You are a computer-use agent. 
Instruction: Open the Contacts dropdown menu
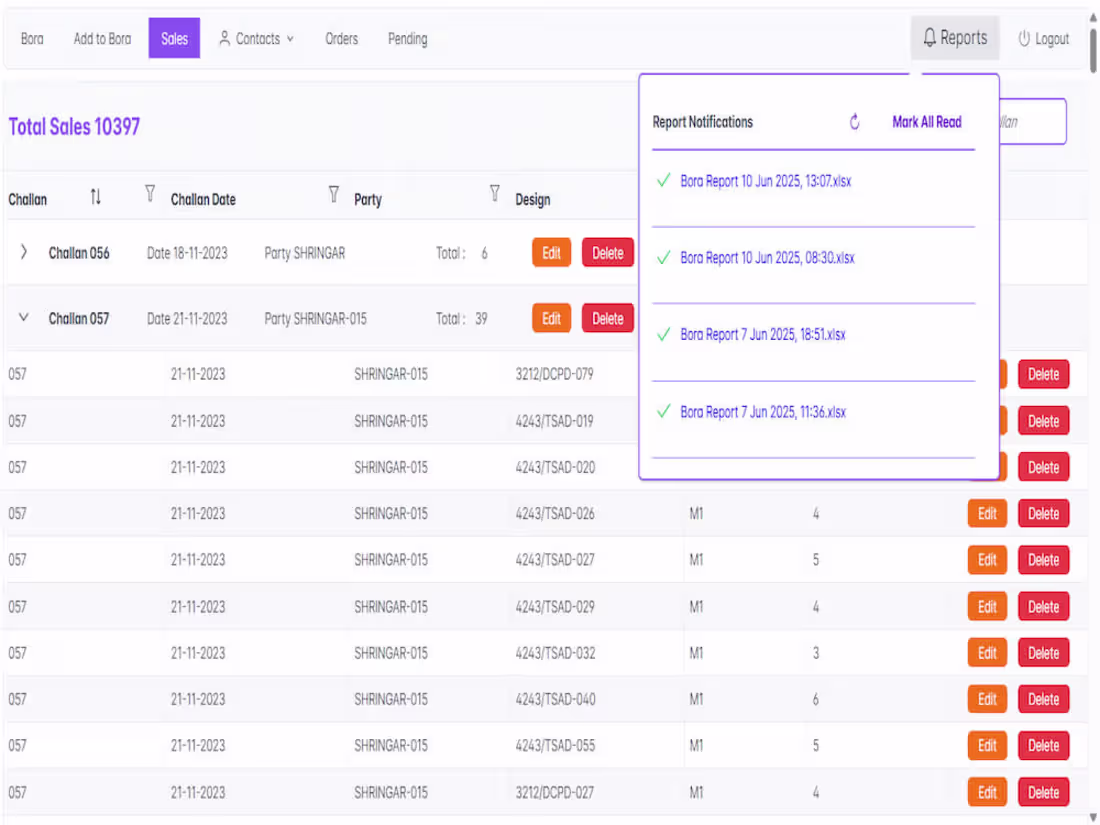[256, 39]
